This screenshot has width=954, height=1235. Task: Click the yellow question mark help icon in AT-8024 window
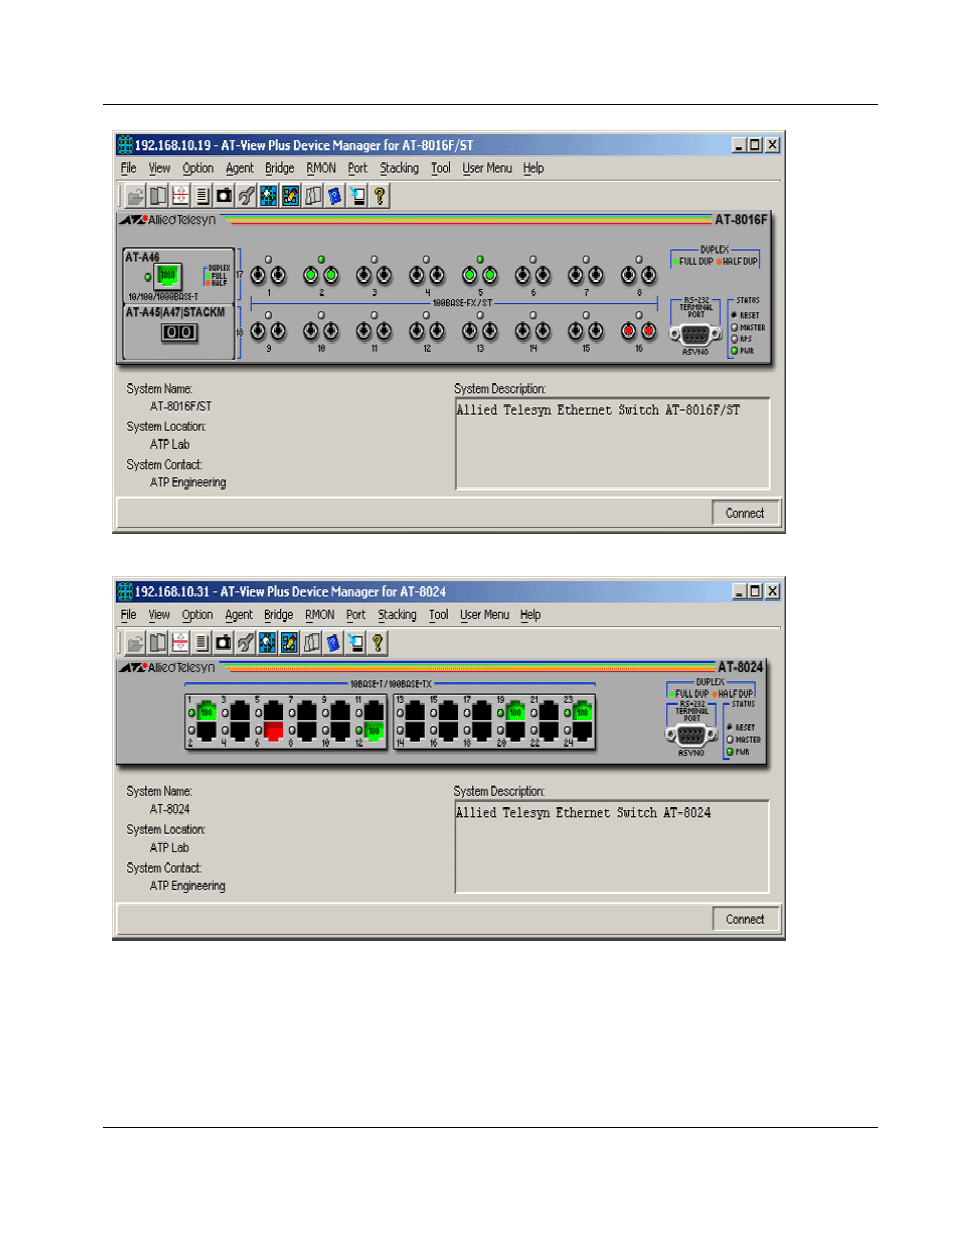[378, 643]
